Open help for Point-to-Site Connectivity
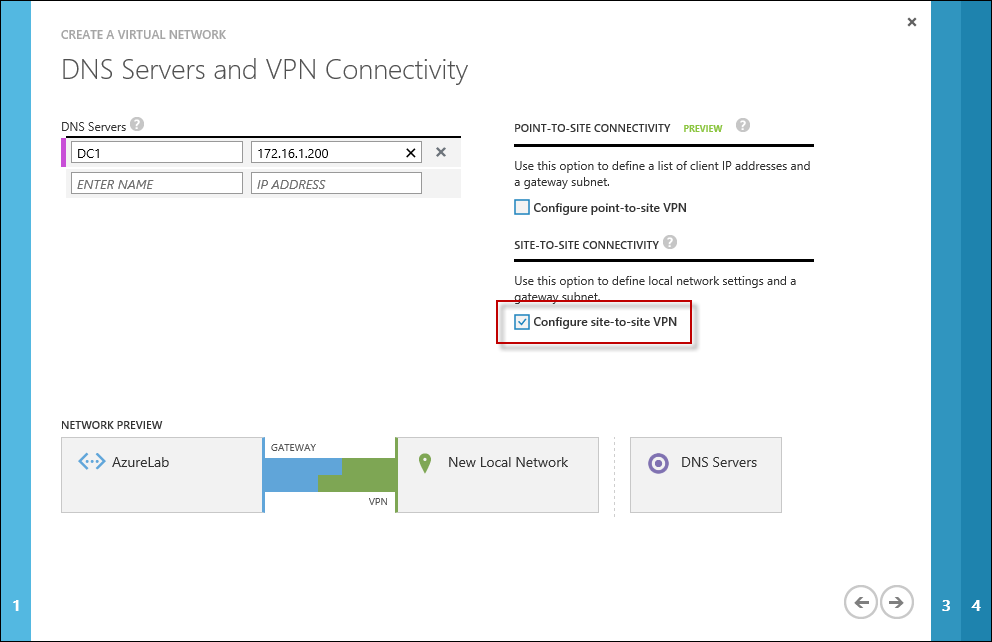 click(x=742, y=126)
